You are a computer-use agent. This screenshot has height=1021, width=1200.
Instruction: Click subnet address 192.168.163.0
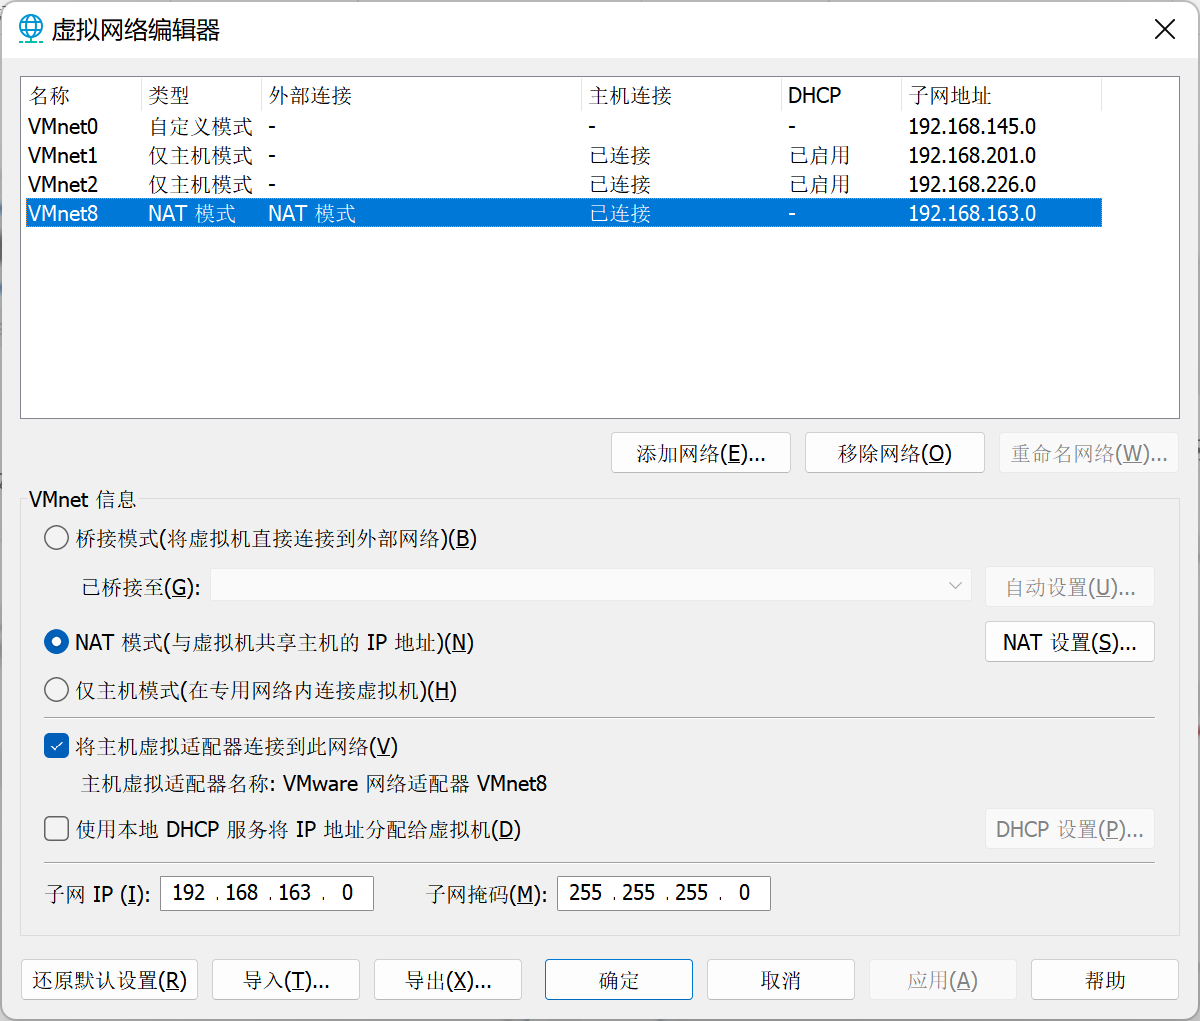[x=972, y=214]
